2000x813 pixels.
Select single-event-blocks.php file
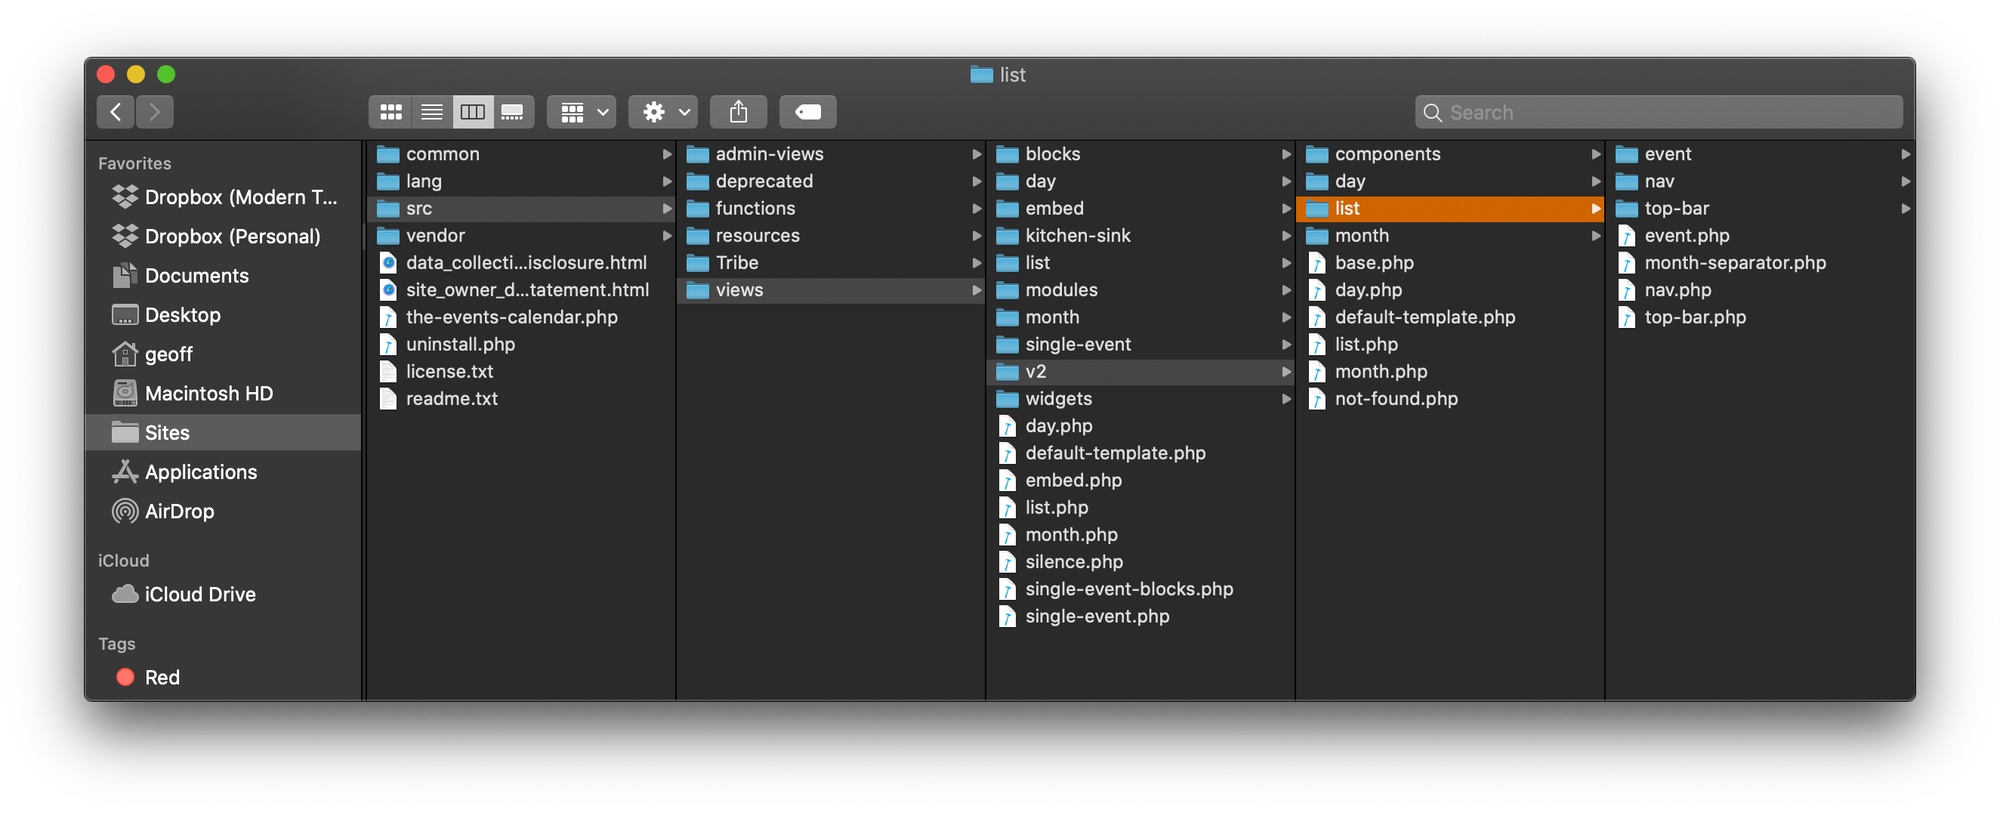(x=1141, y=589)
